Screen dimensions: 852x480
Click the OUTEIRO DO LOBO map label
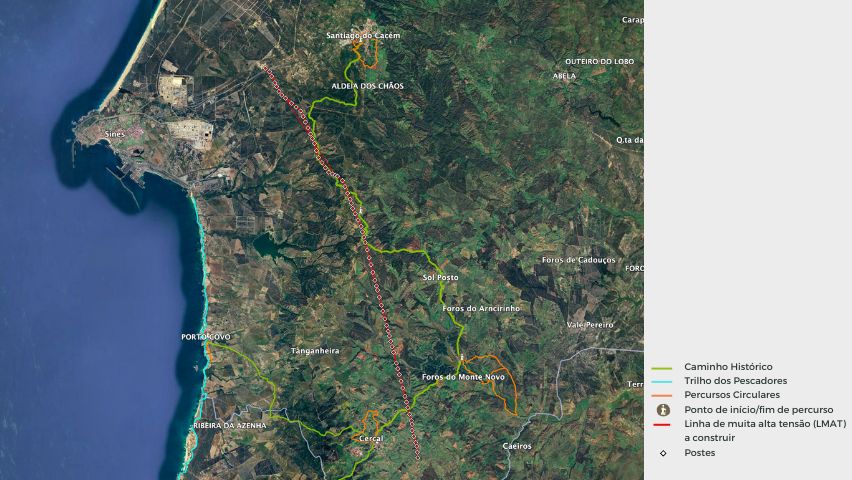[599, 61]
